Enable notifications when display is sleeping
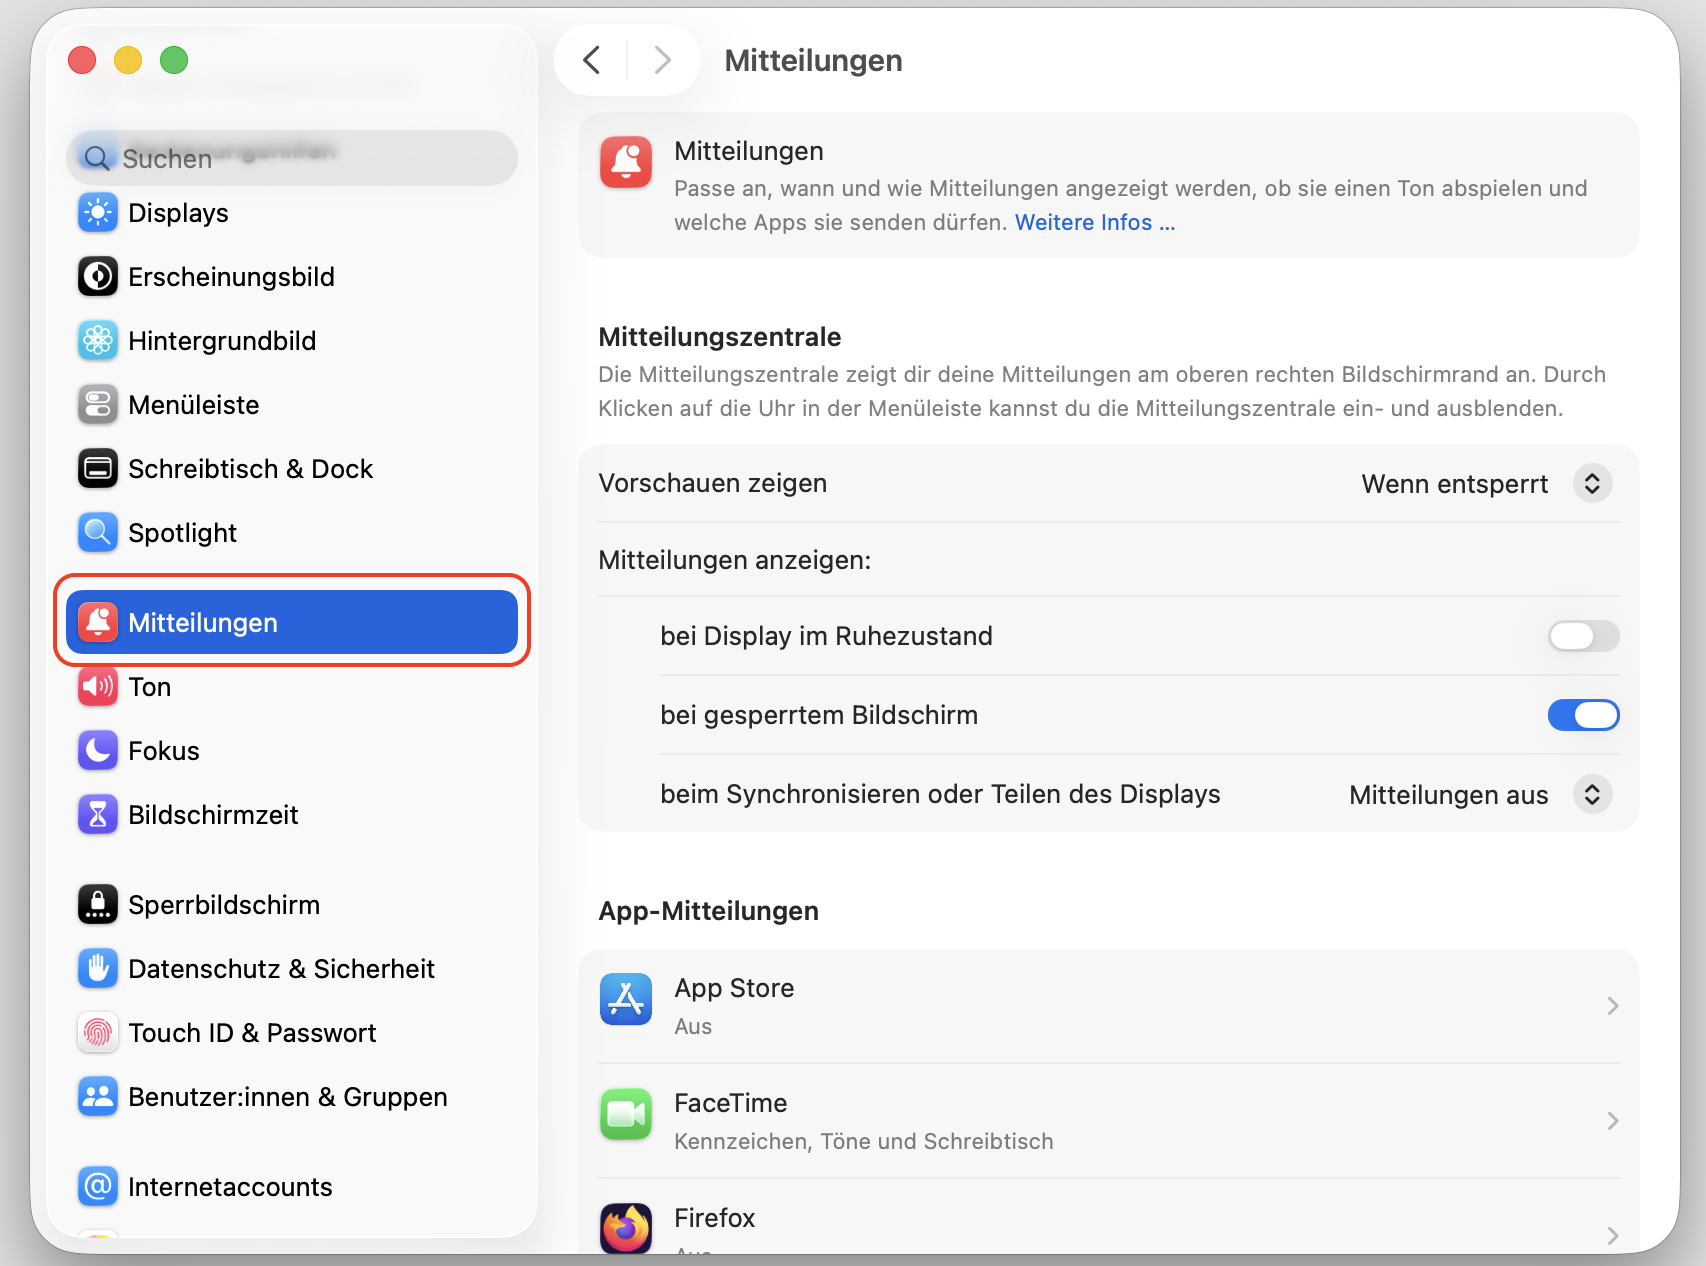Image resolution: width=1706 pixels, height=1266 pixels. [1584, 636]
